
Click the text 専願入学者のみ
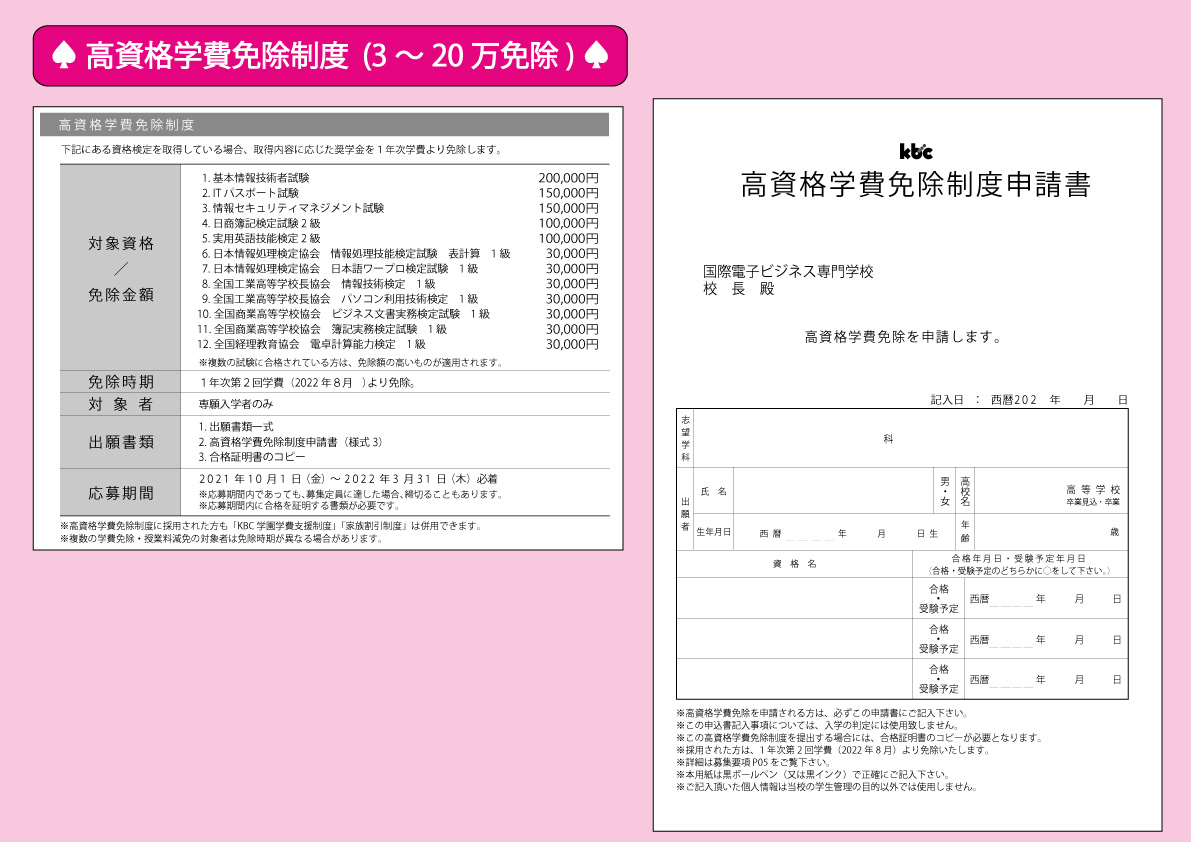click(236, 404)
